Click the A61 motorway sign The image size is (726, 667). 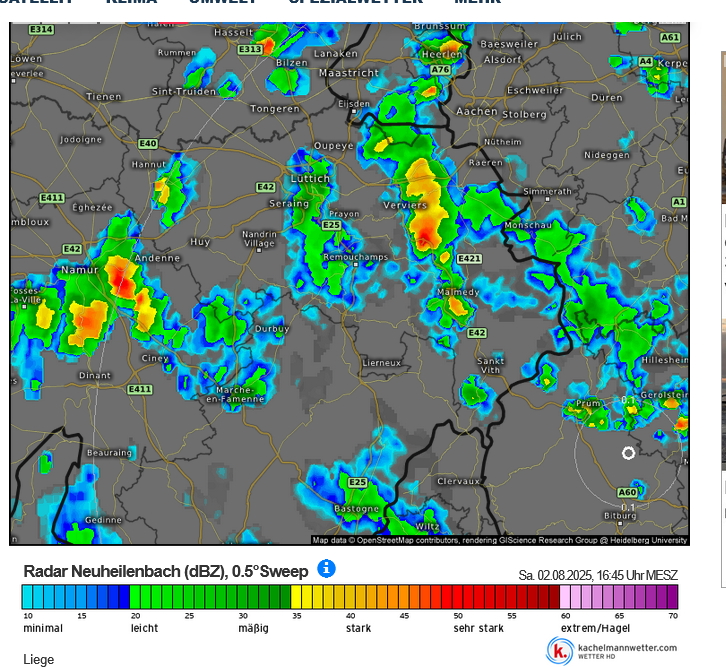[x=670, y=37]
